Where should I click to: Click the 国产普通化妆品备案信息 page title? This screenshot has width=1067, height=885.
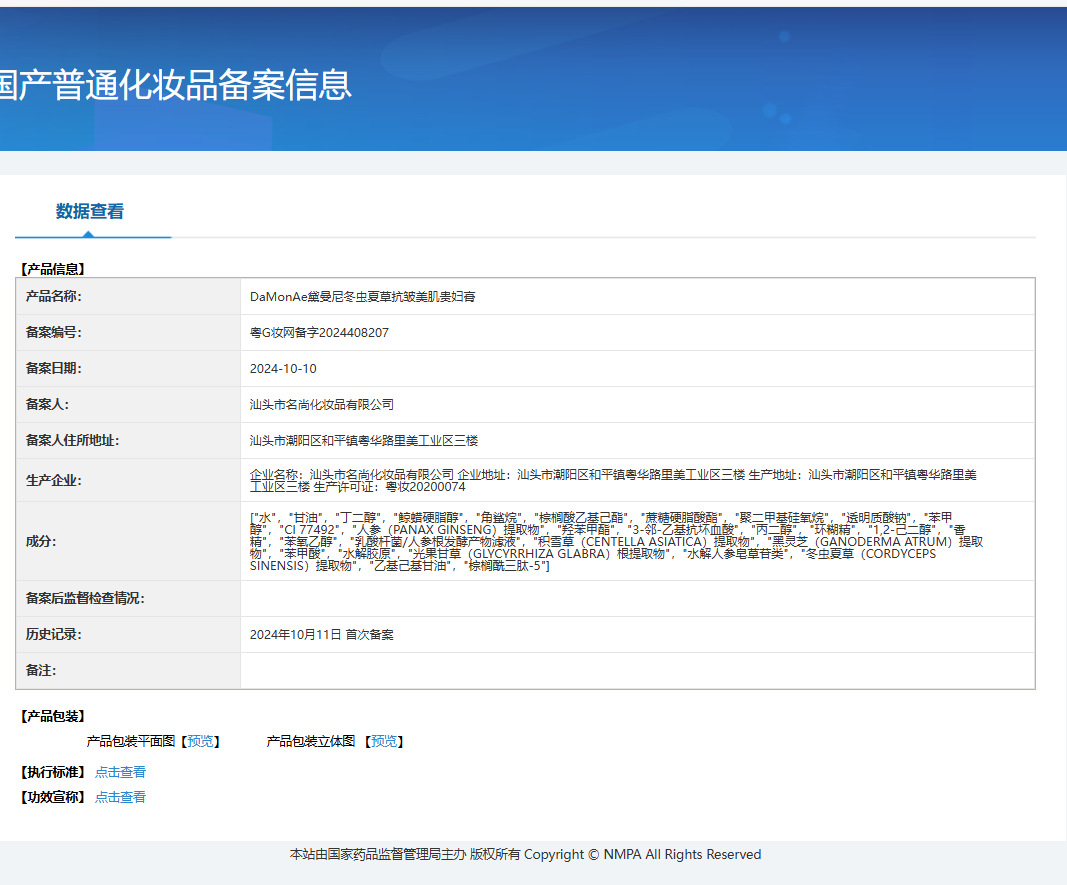175,86
